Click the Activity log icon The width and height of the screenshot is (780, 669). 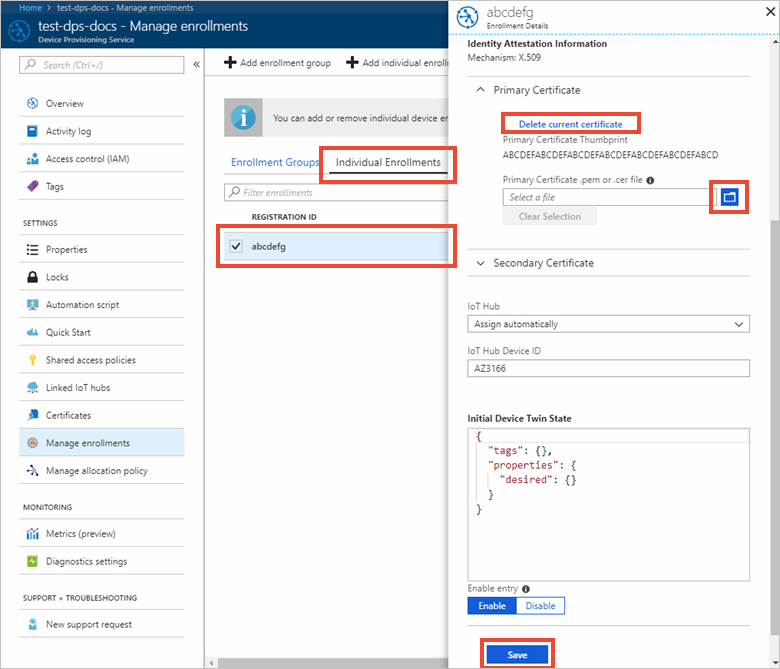point(32,131)
